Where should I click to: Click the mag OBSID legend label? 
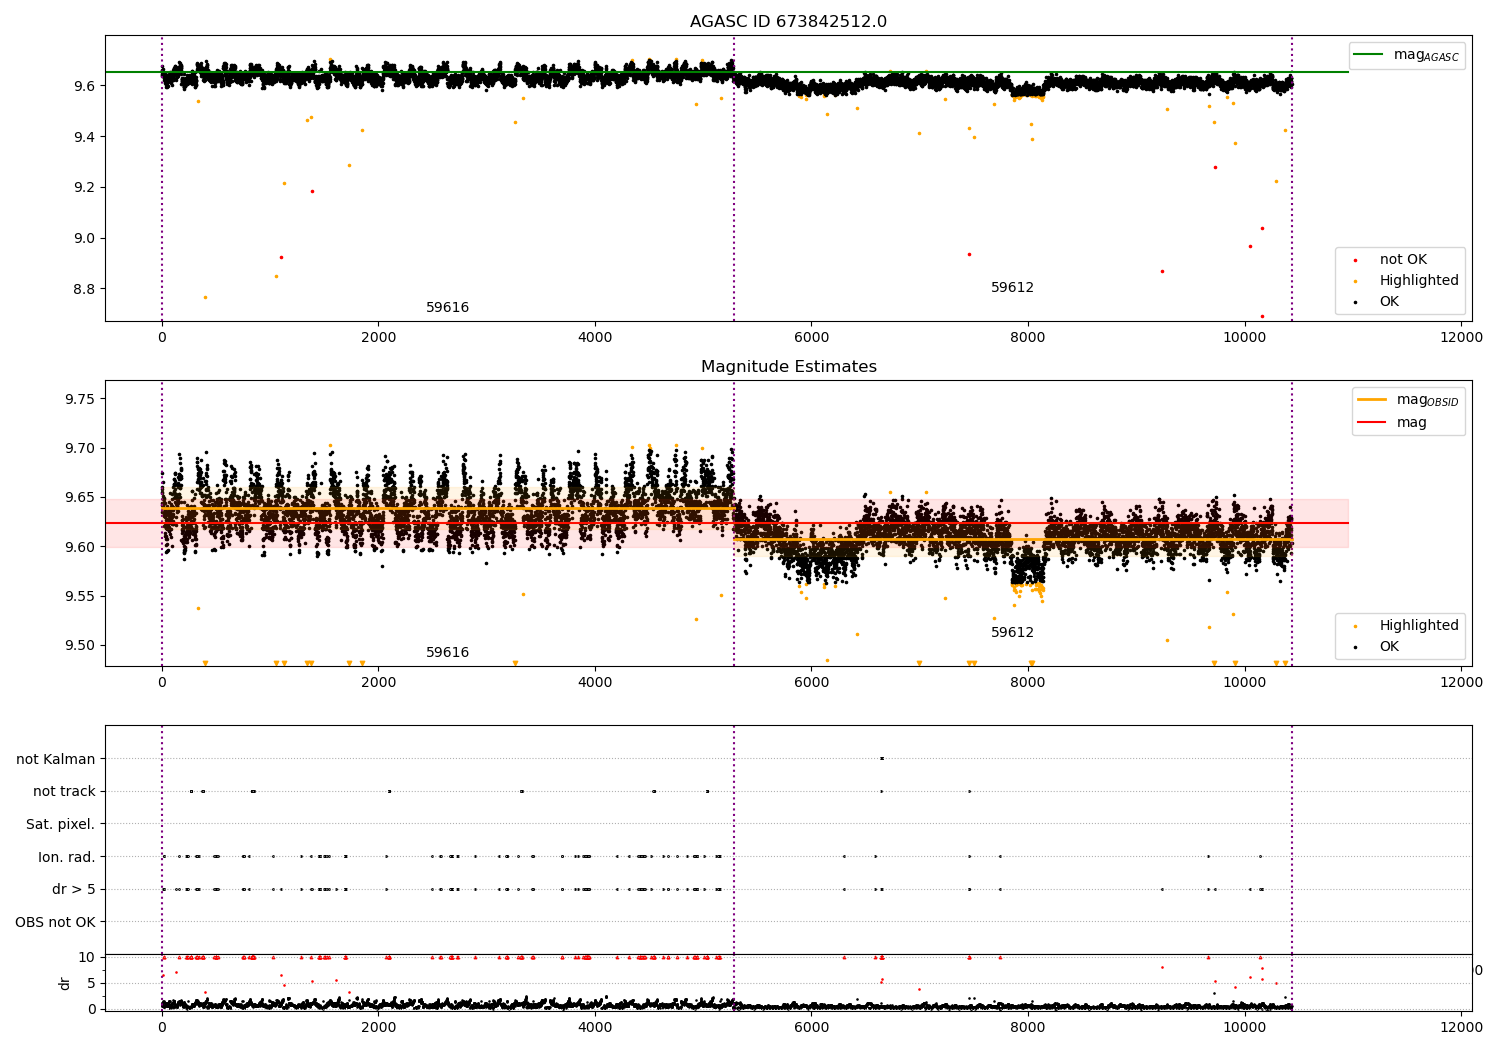[1427, 401]
